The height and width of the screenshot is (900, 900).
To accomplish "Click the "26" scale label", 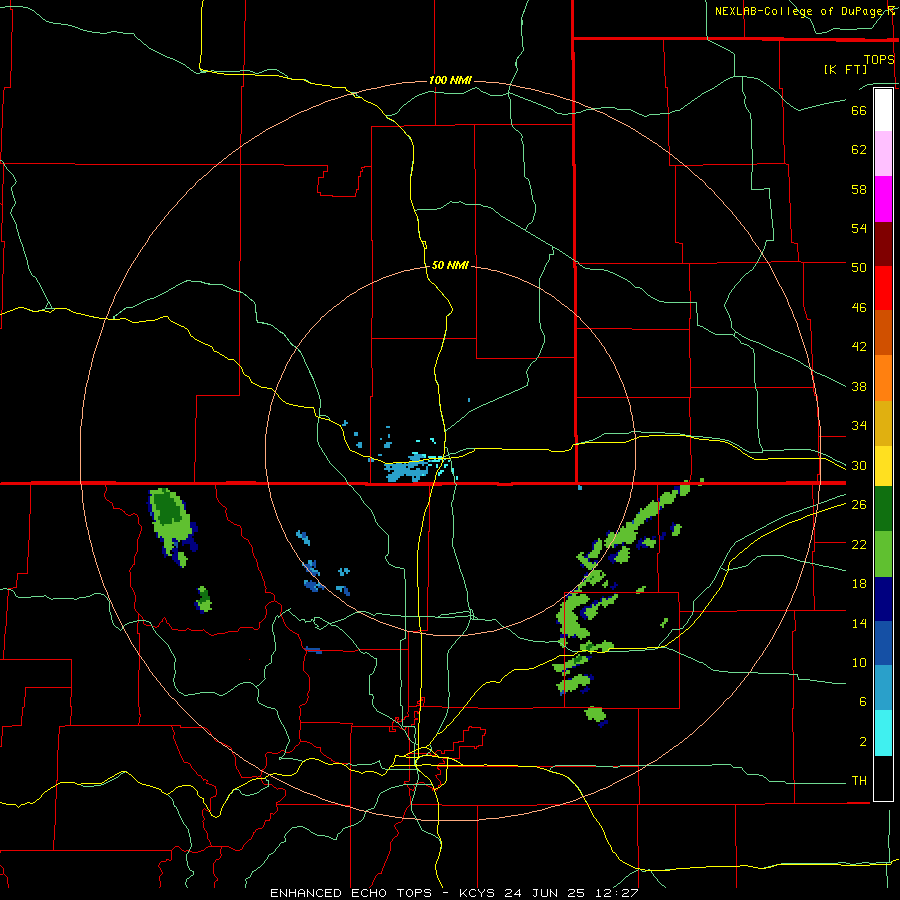I will 859,505.
